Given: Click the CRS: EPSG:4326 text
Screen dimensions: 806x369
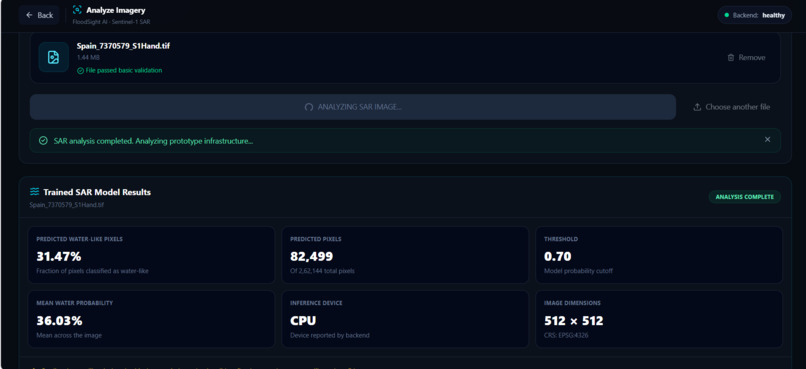Looking at the screenshot, I should [x=565, y=336].
